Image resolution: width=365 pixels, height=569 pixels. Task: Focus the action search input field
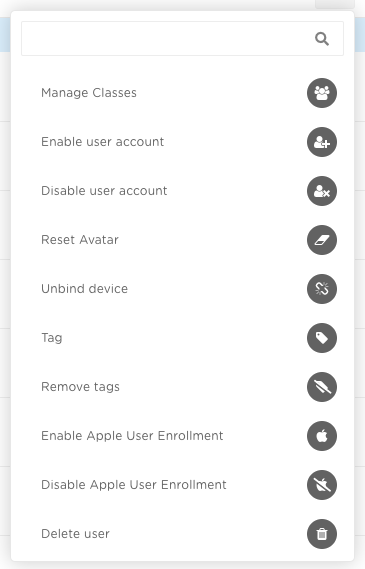(182, 38)
